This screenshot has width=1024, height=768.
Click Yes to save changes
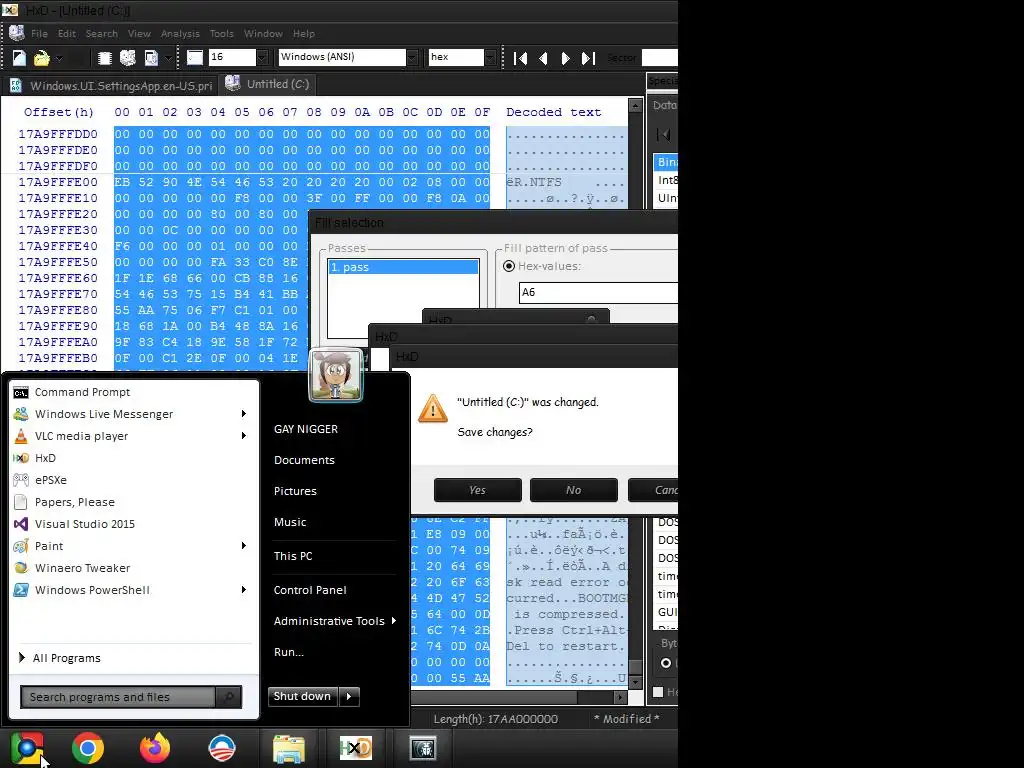tap(477, 490)
